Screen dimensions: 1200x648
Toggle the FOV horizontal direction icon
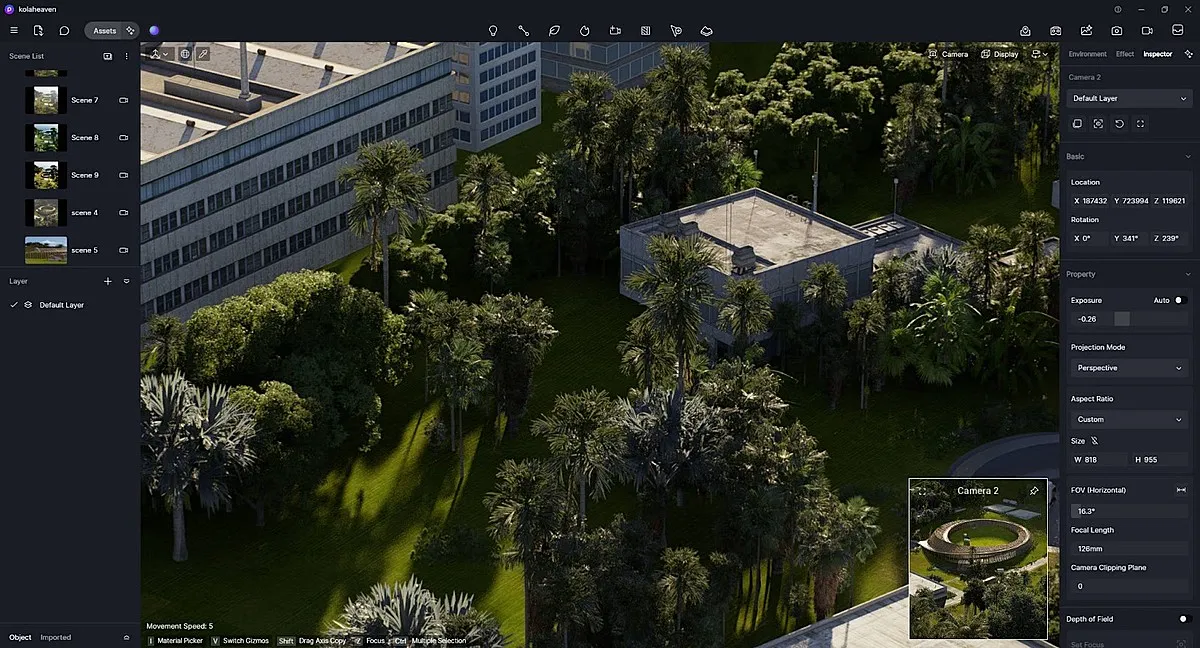point(1181,490)
